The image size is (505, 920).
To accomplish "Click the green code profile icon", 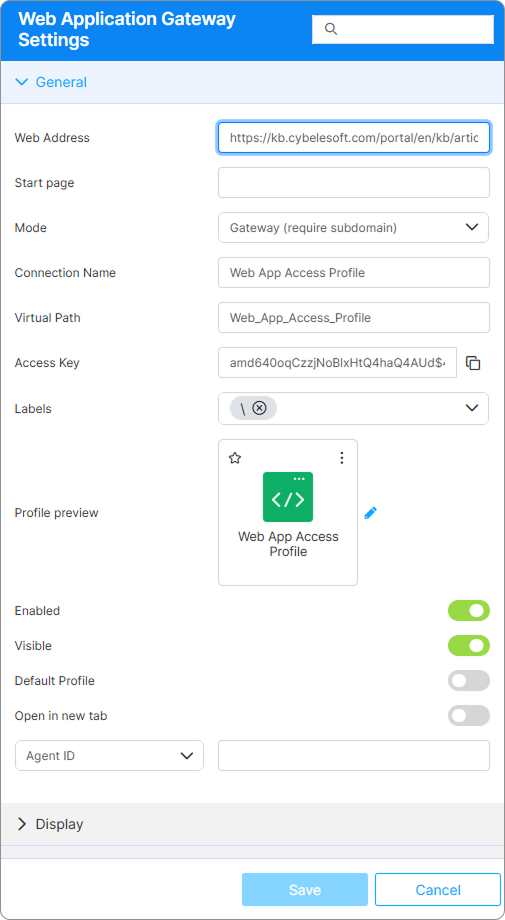I will coord(288,497).
